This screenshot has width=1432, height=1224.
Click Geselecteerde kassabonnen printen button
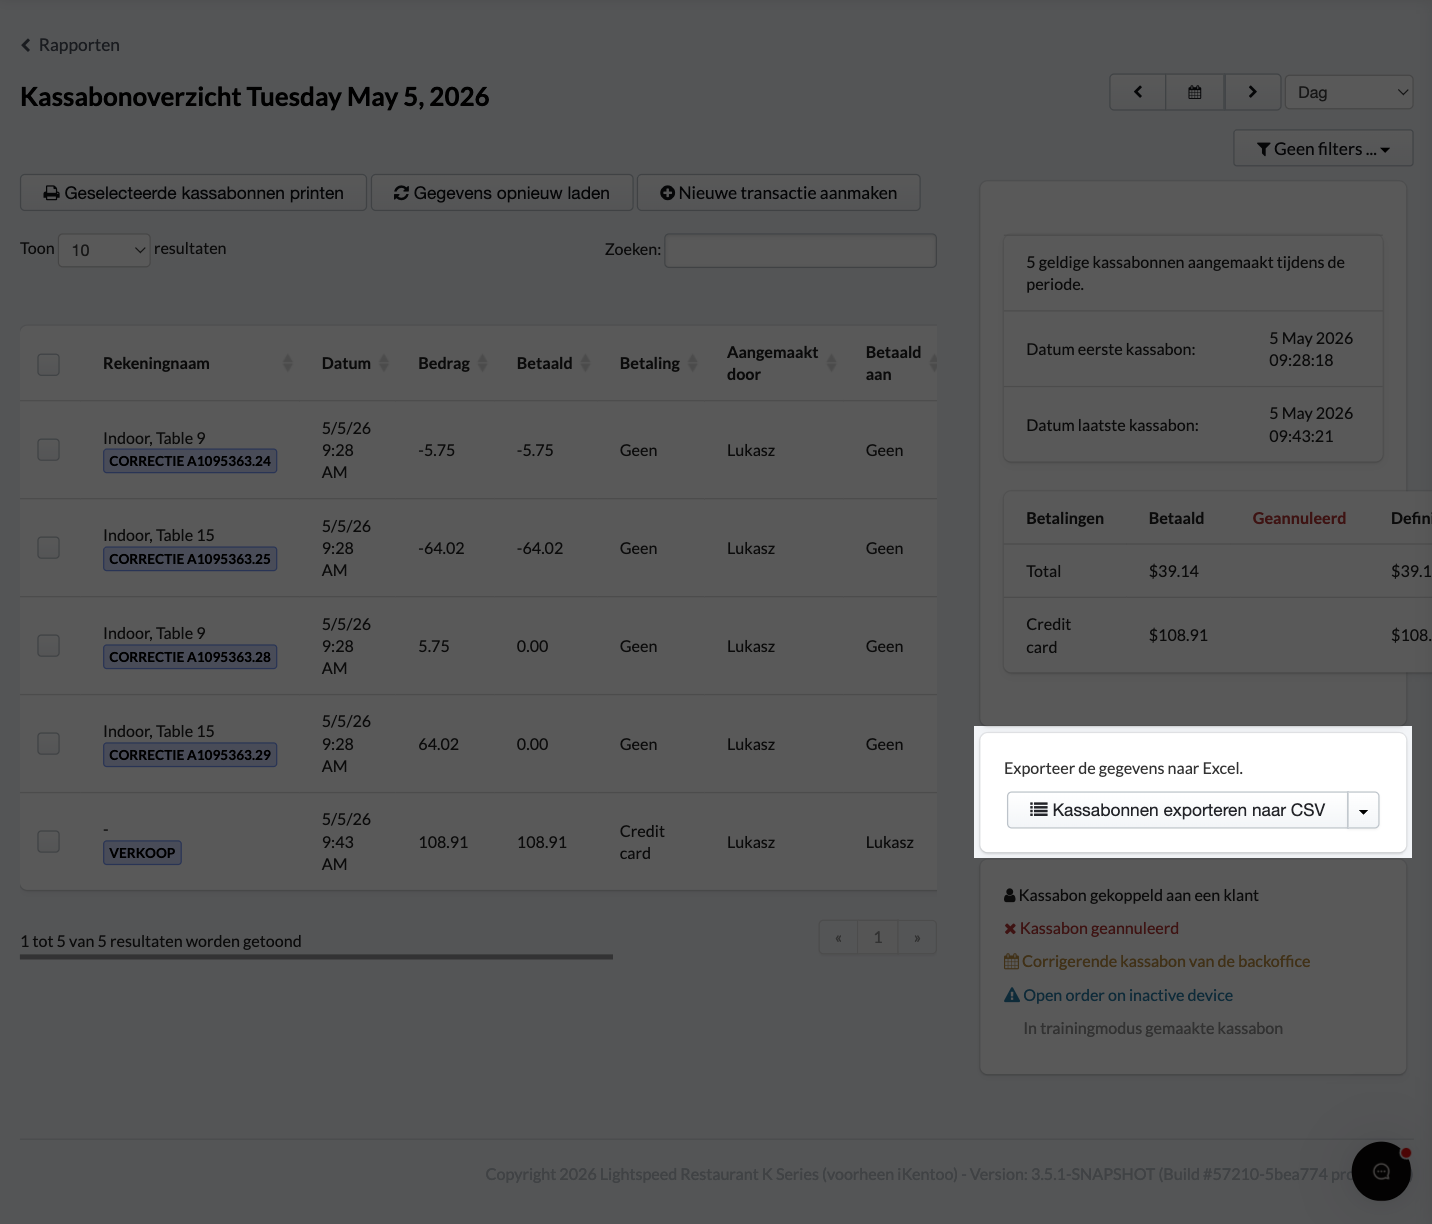coord(194,193)
